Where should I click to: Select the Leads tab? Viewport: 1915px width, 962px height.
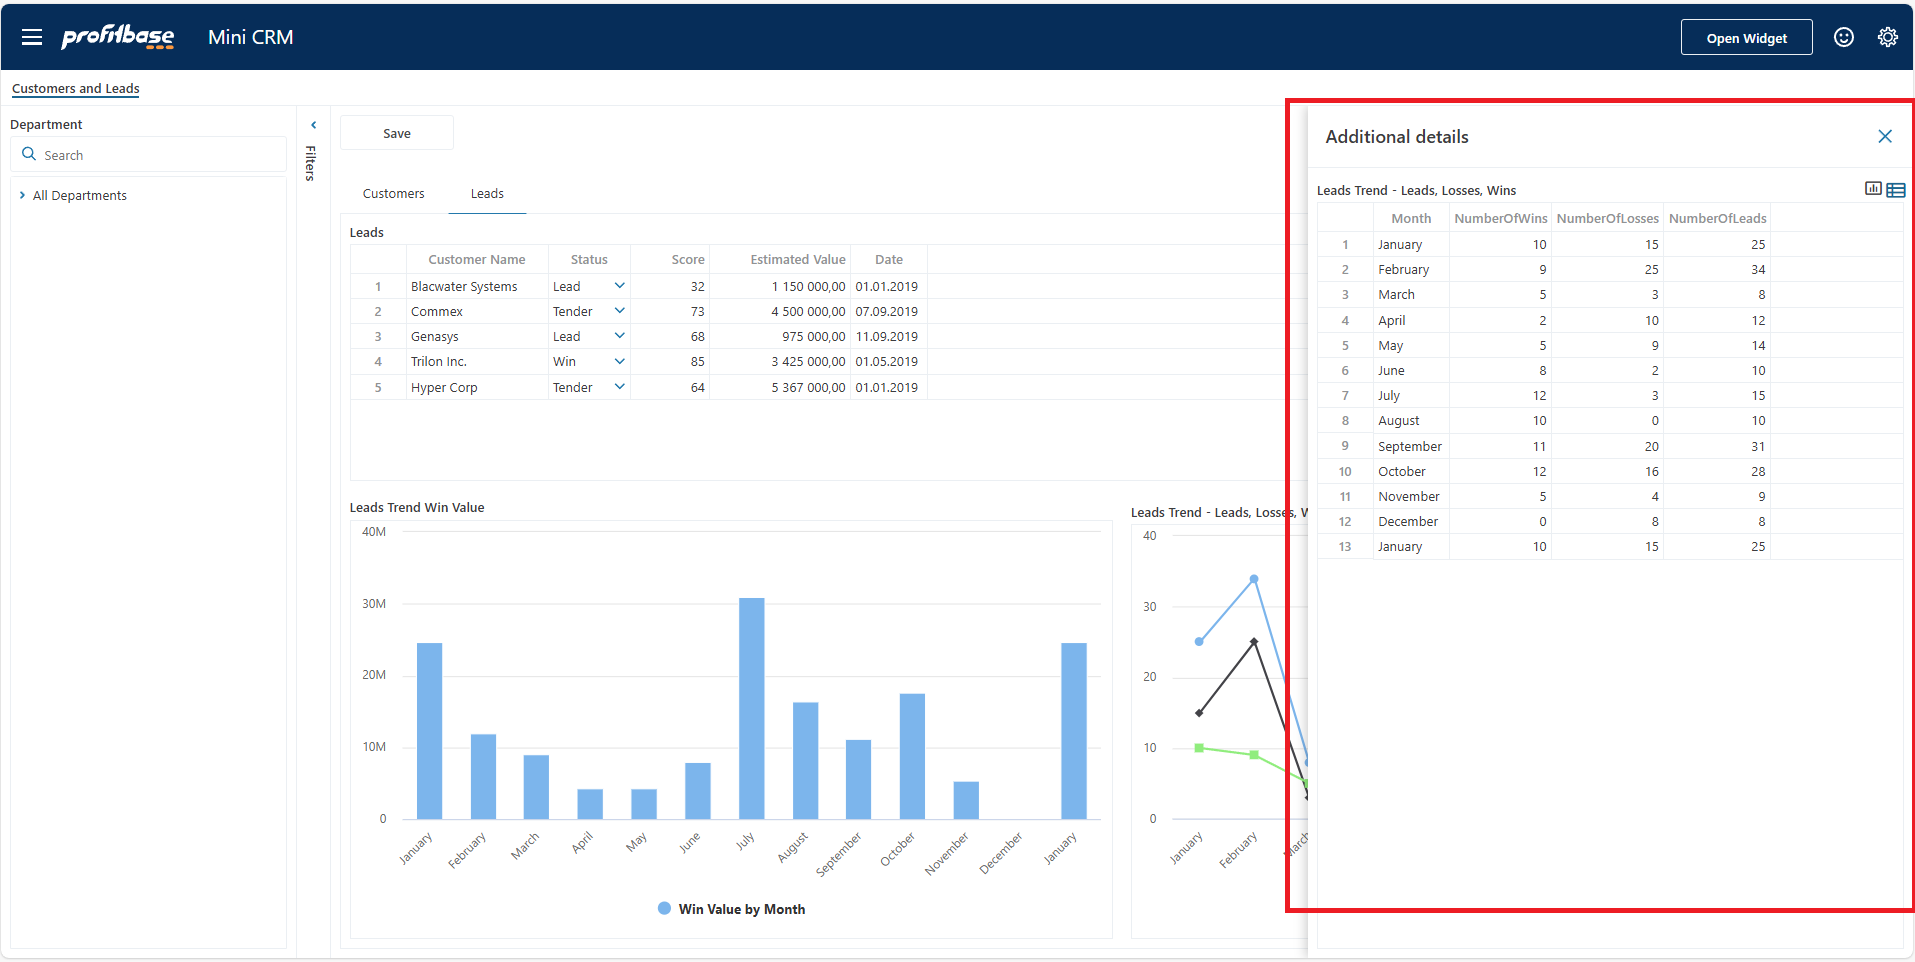pyautogui.click(x=487, y=194)
